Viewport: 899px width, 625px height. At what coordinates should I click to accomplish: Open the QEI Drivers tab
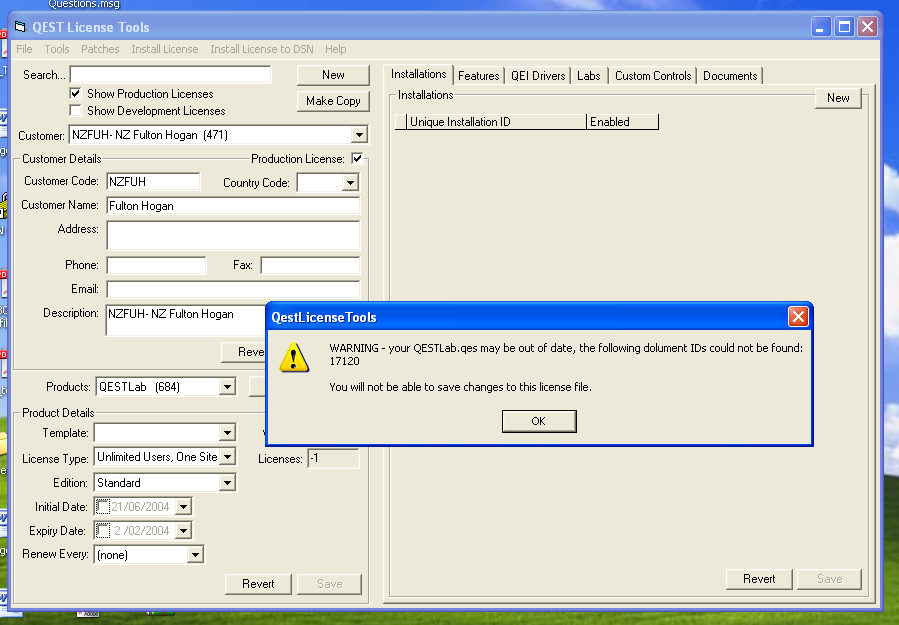tap(538, 76)
